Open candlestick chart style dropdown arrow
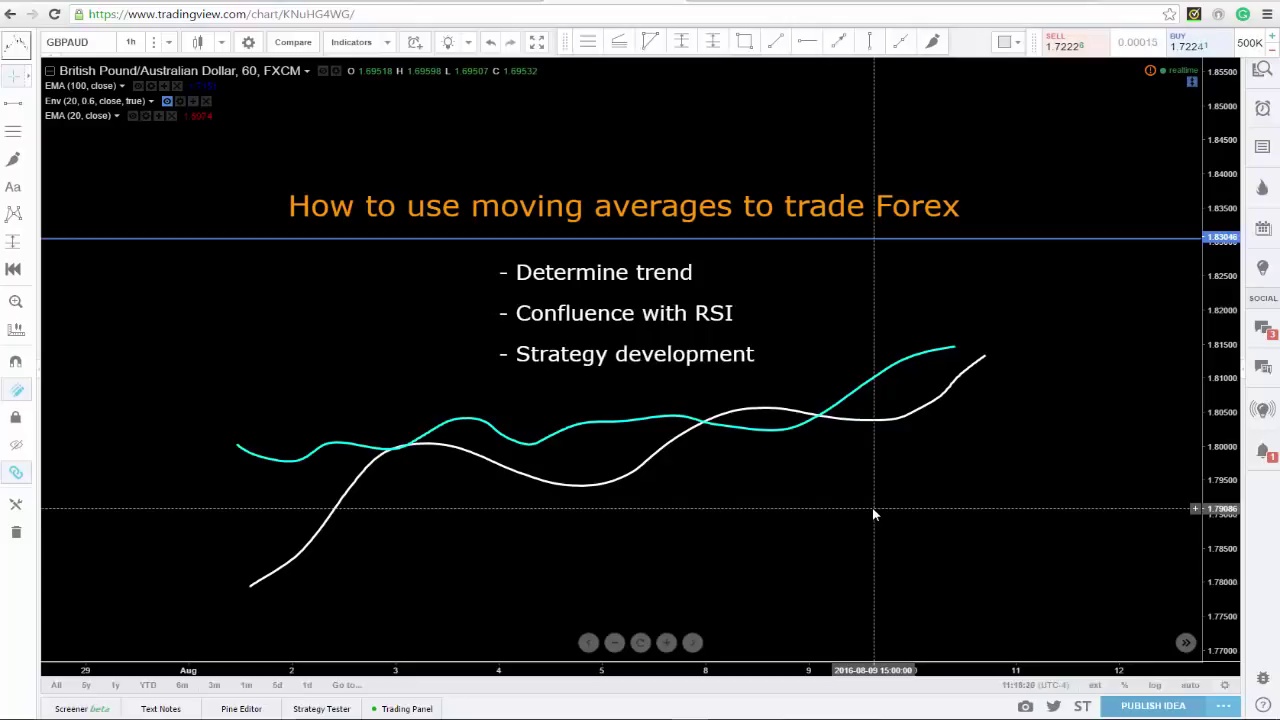This screenshot has height=720, width=1280. tap(221, 42)
